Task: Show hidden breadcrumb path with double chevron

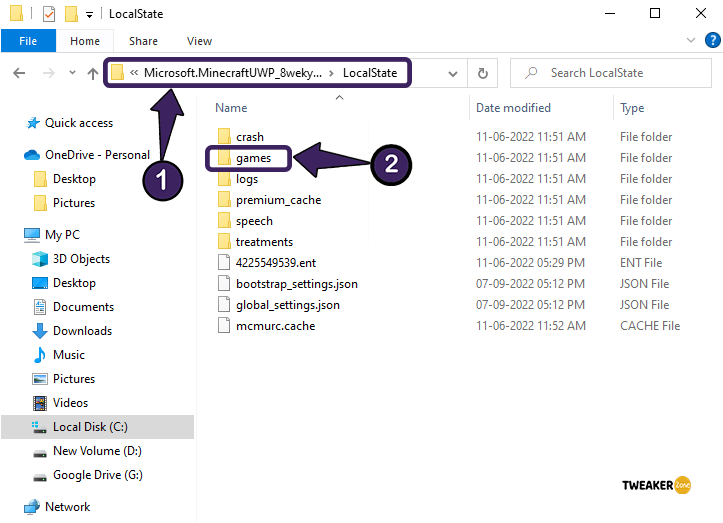Action: (134, 73)
